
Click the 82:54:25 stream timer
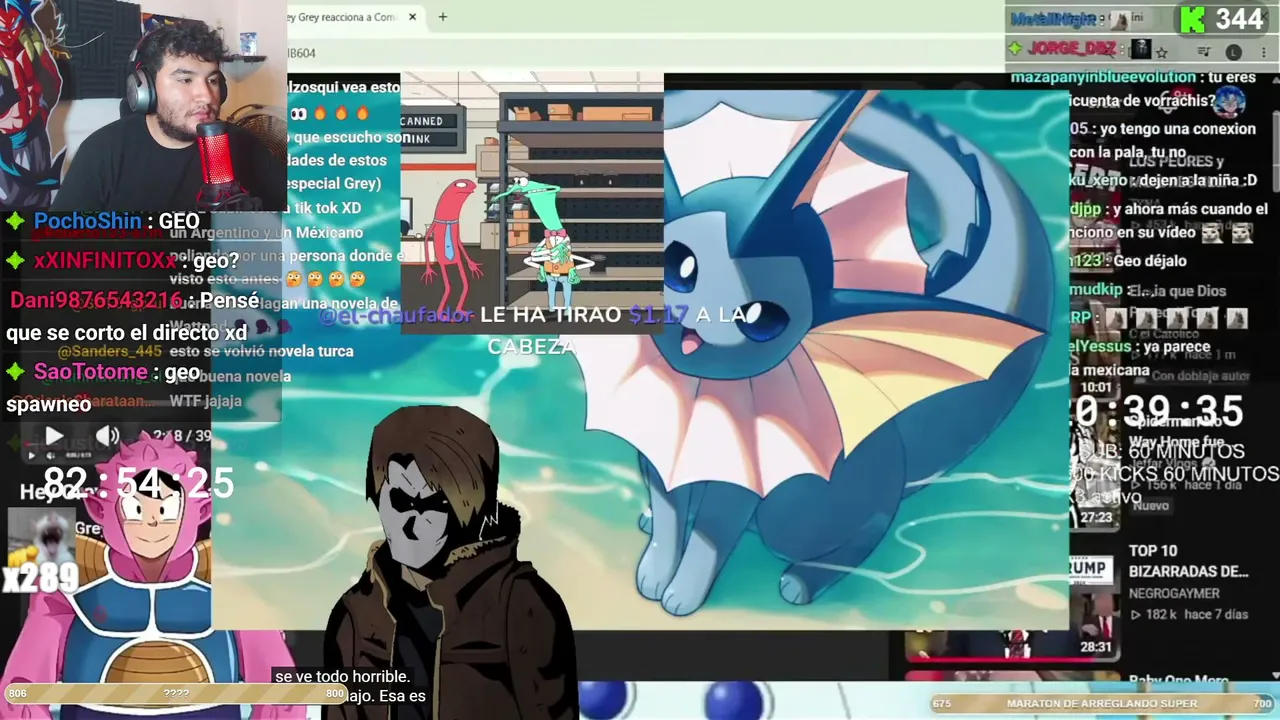click(x=138, y=484)
